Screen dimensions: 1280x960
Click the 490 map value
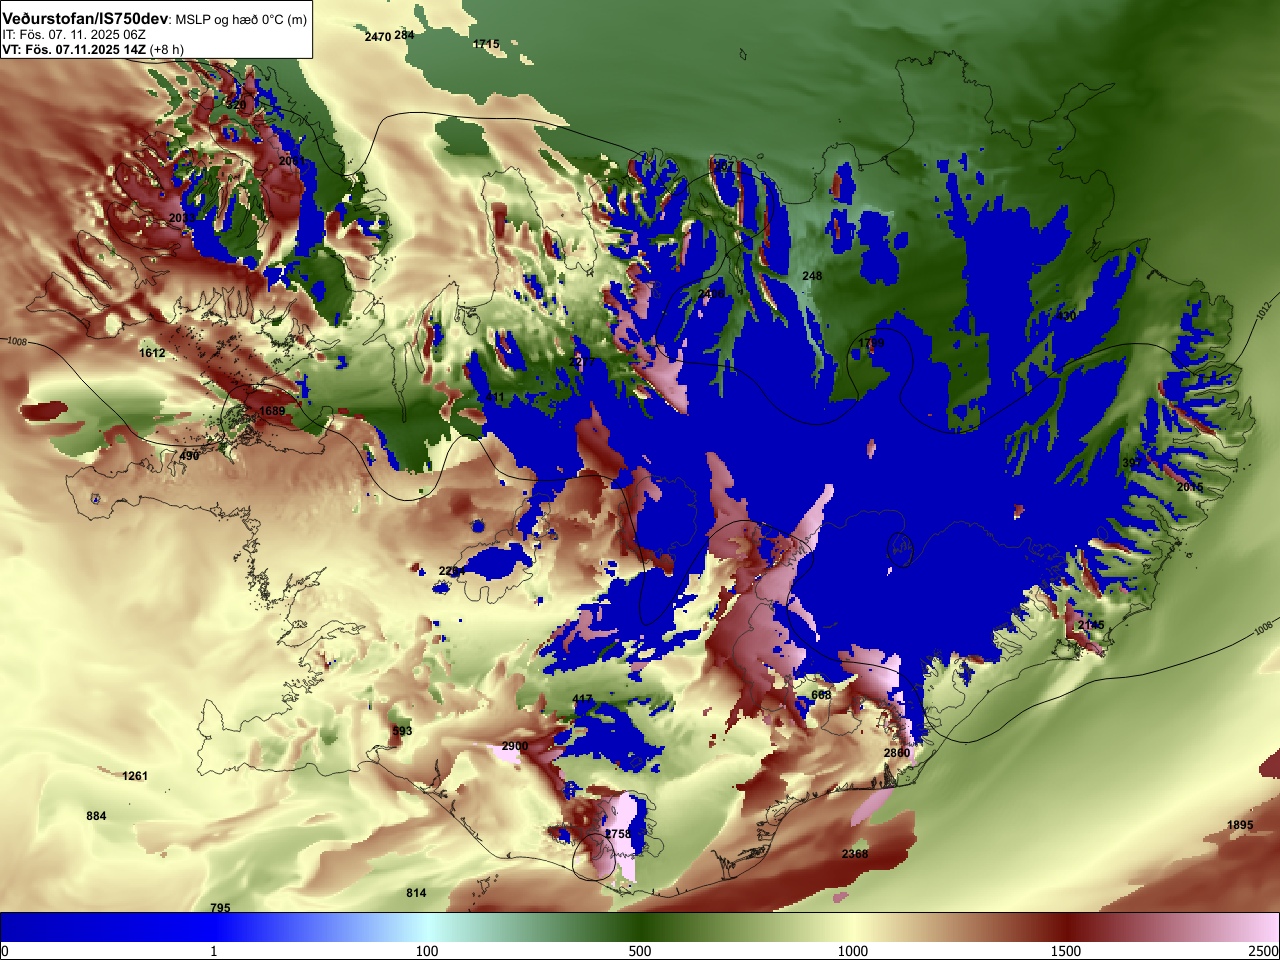tap(189, 456)
